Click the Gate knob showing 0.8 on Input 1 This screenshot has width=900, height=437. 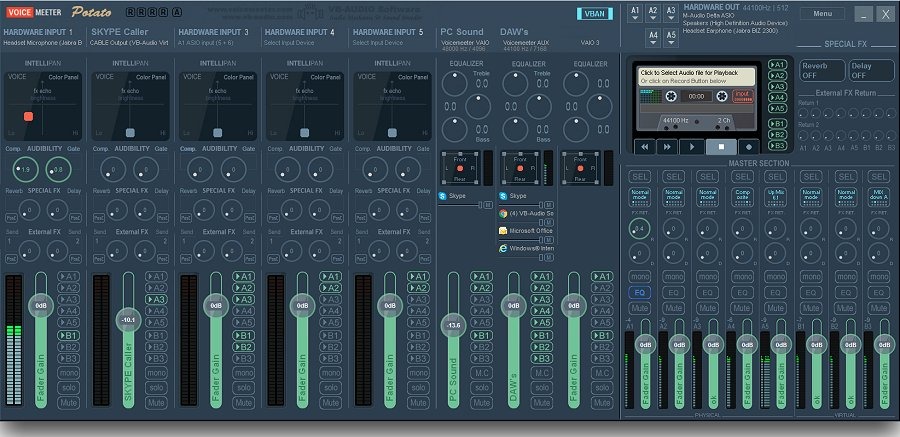point(59,169)
